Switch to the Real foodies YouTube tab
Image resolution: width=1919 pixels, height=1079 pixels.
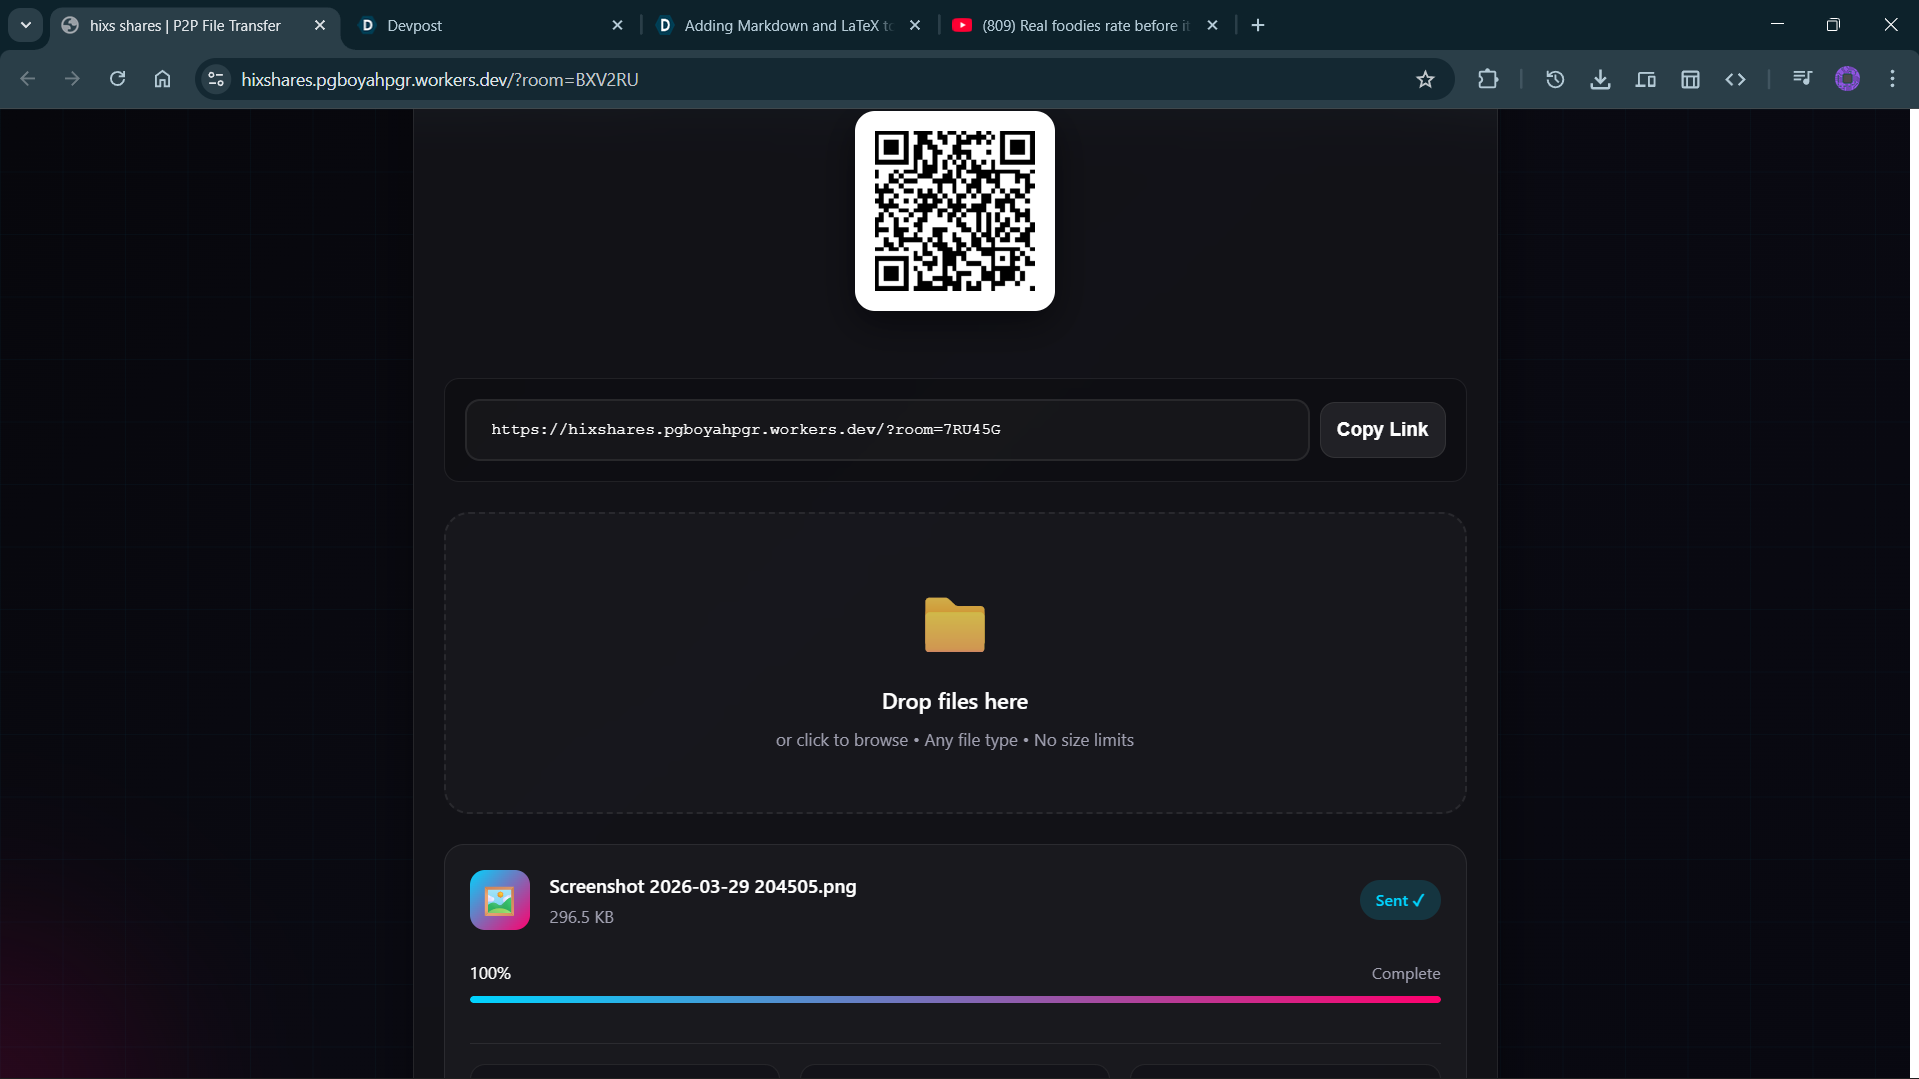point(1086,25)
